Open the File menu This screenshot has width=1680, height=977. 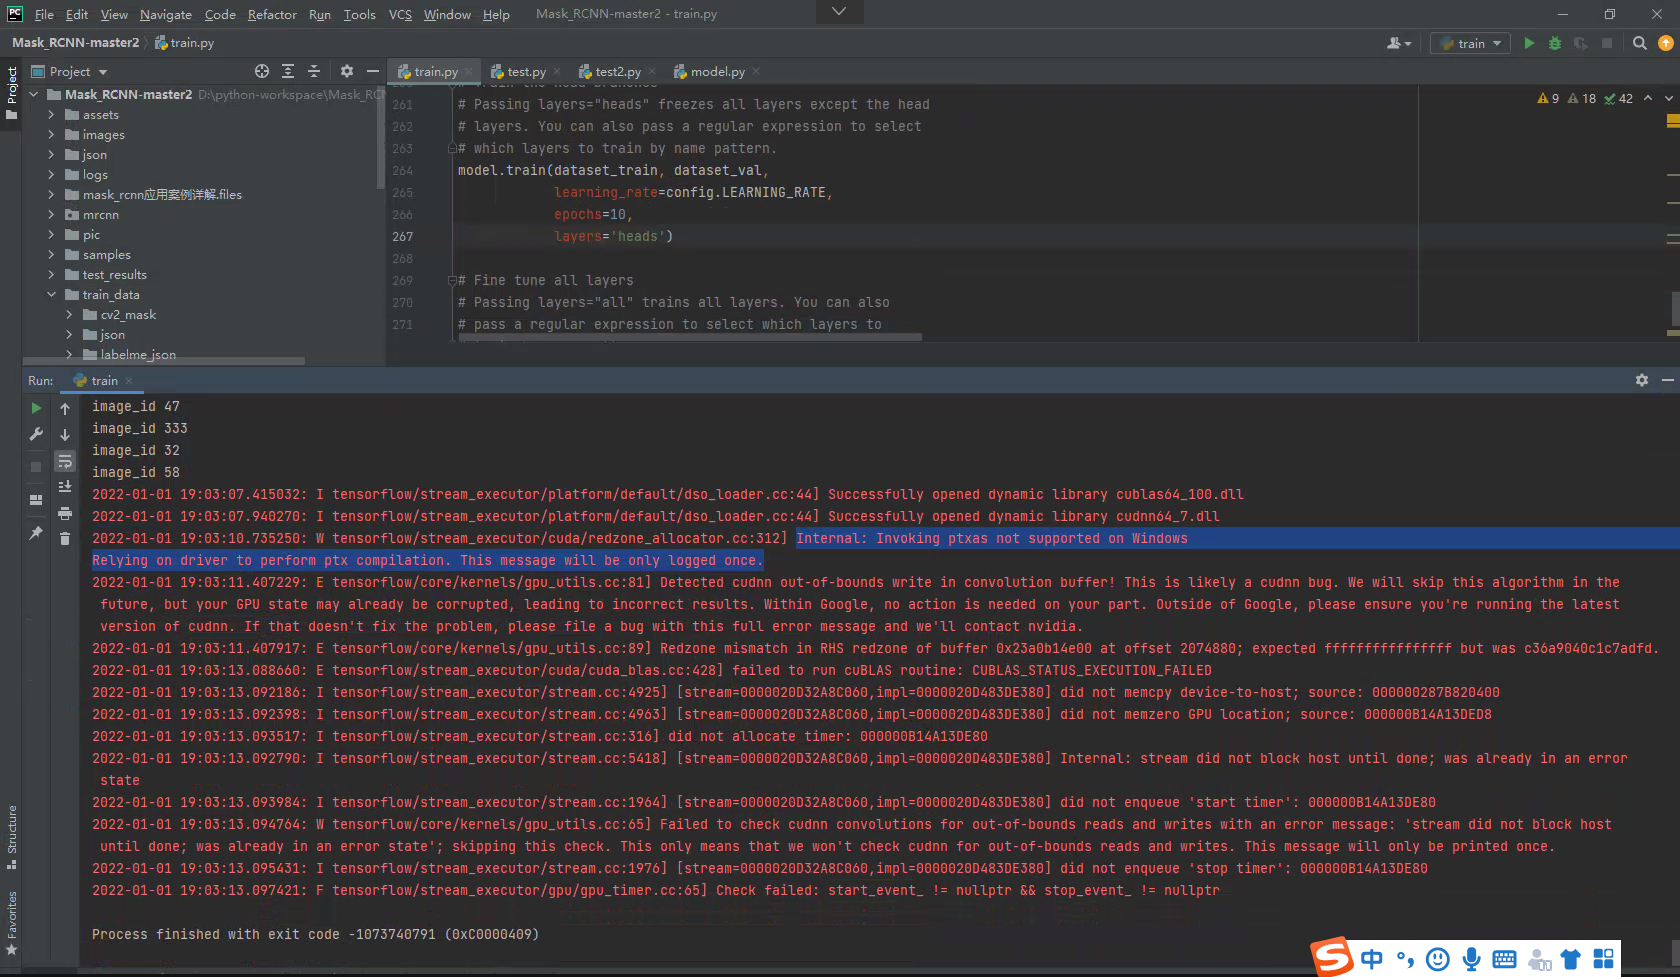coord(44,14)
